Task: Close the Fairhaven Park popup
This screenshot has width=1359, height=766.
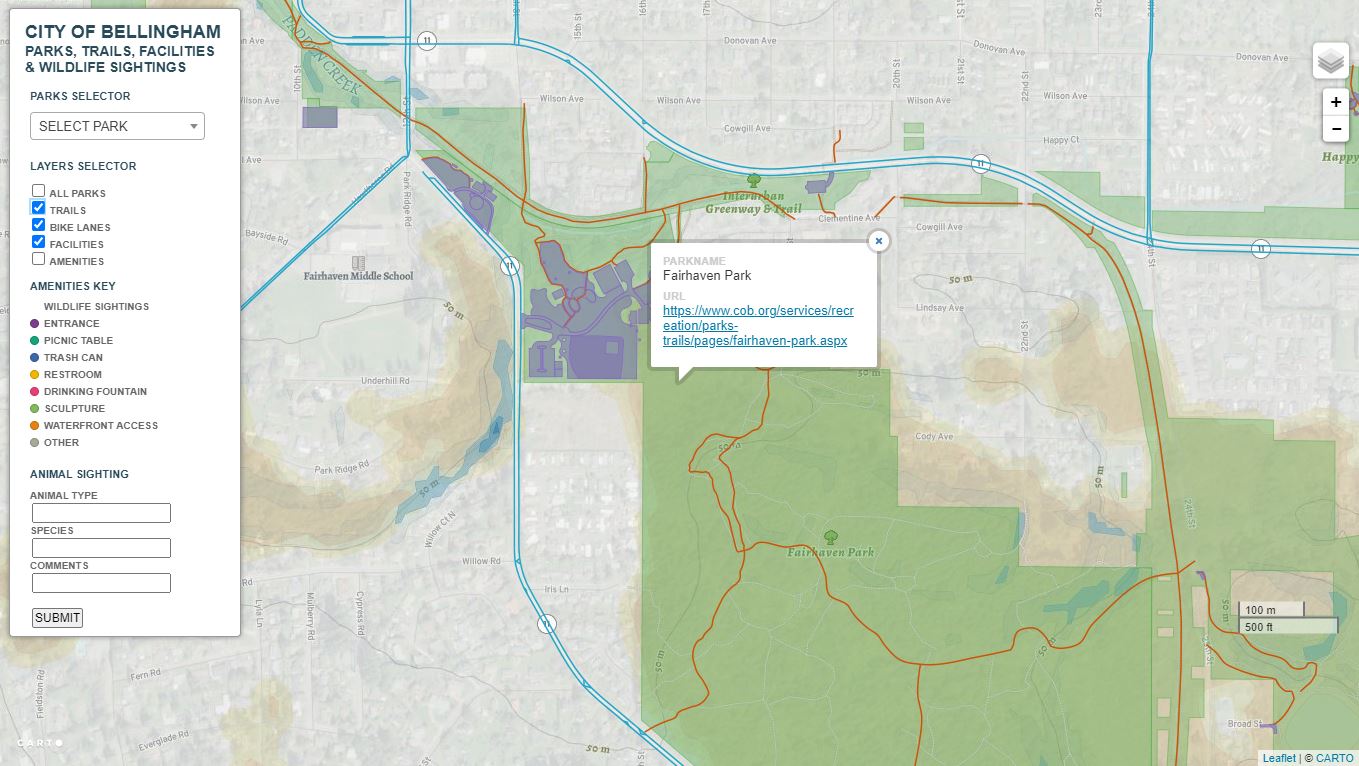Action: click(878, 241)
